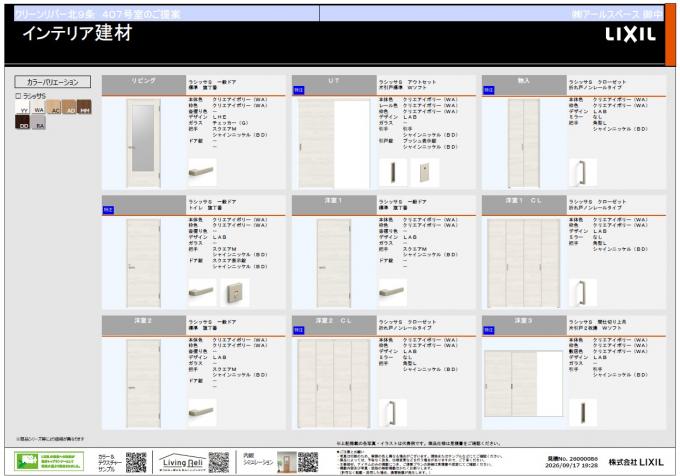The height and width of the screenshot is (476, 680).
Task: Open the 洋室1 door image
Action: (x=334, y=263)
